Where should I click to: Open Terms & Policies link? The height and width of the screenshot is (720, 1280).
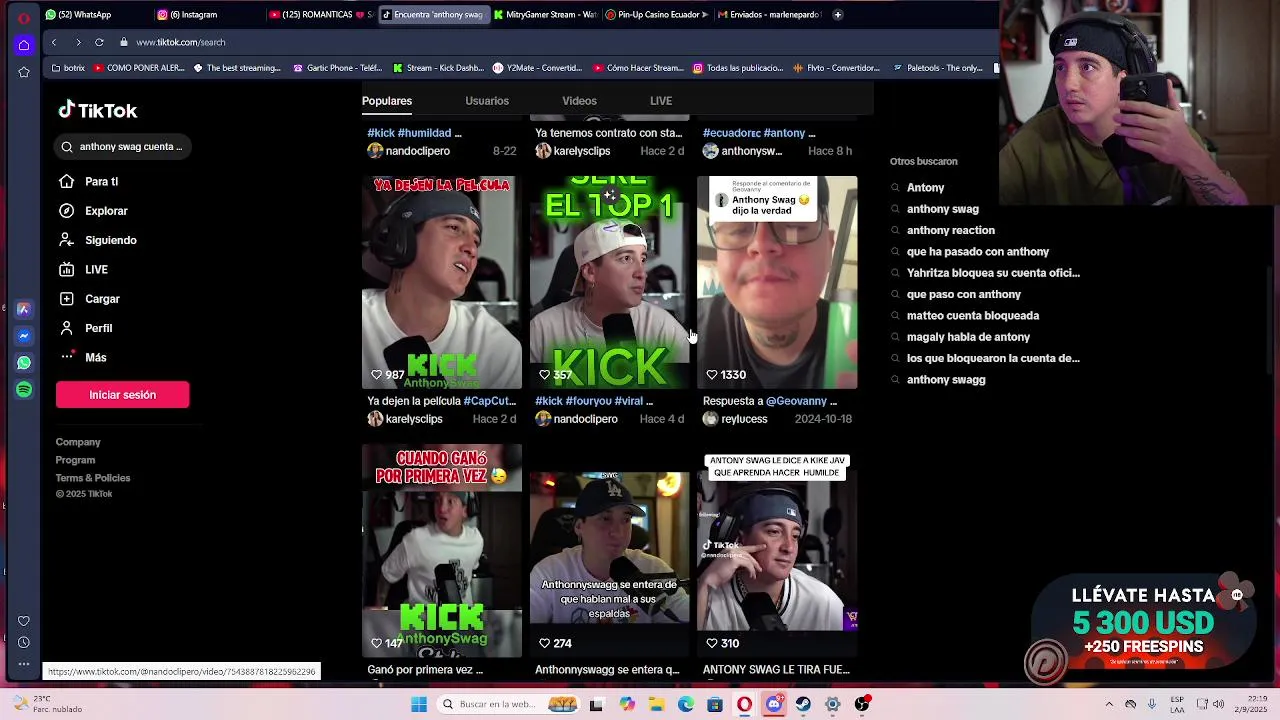93,478
